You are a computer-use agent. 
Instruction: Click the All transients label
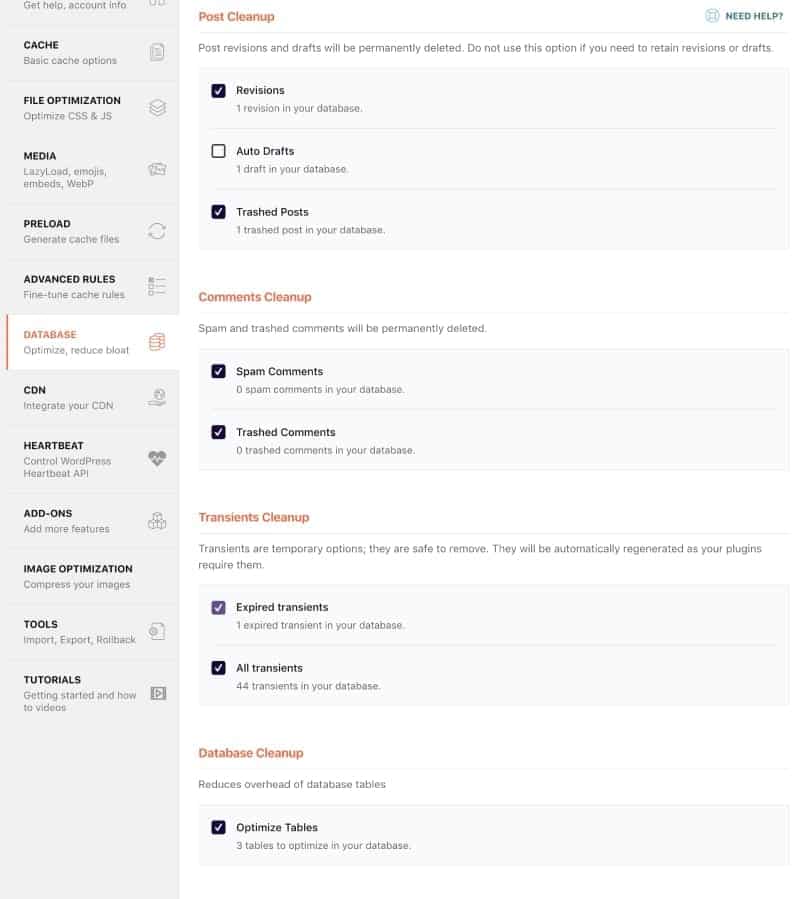pos(269,668)
